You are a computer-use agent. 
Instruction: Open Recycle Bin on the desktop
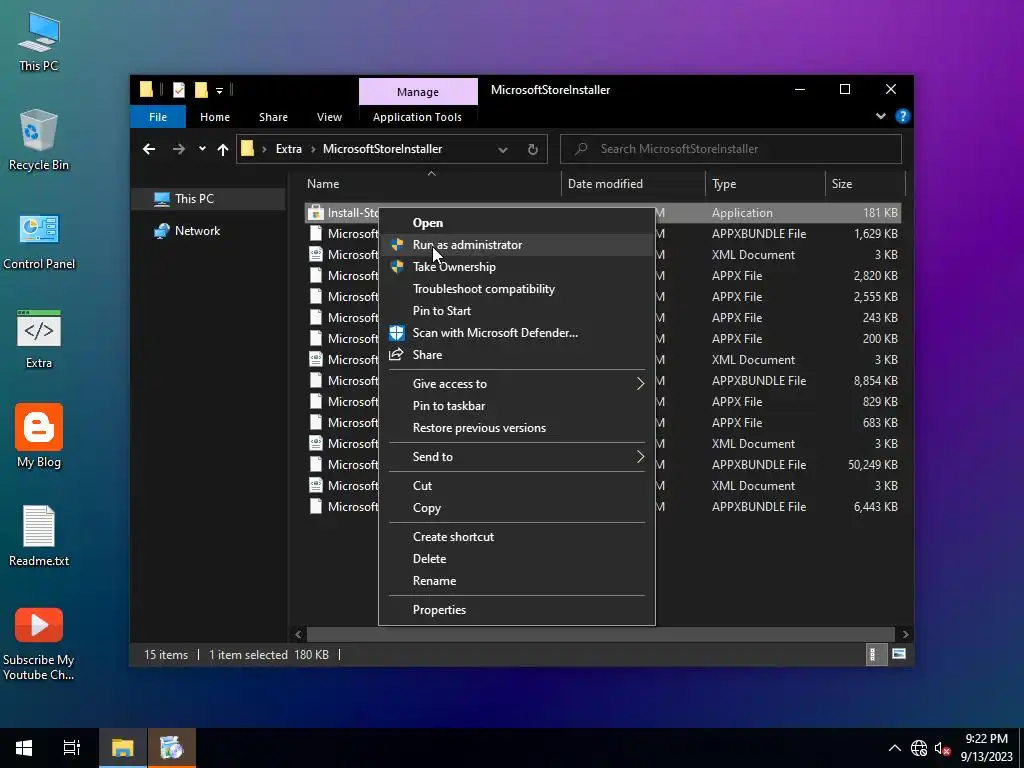click(x=39, y=140)
